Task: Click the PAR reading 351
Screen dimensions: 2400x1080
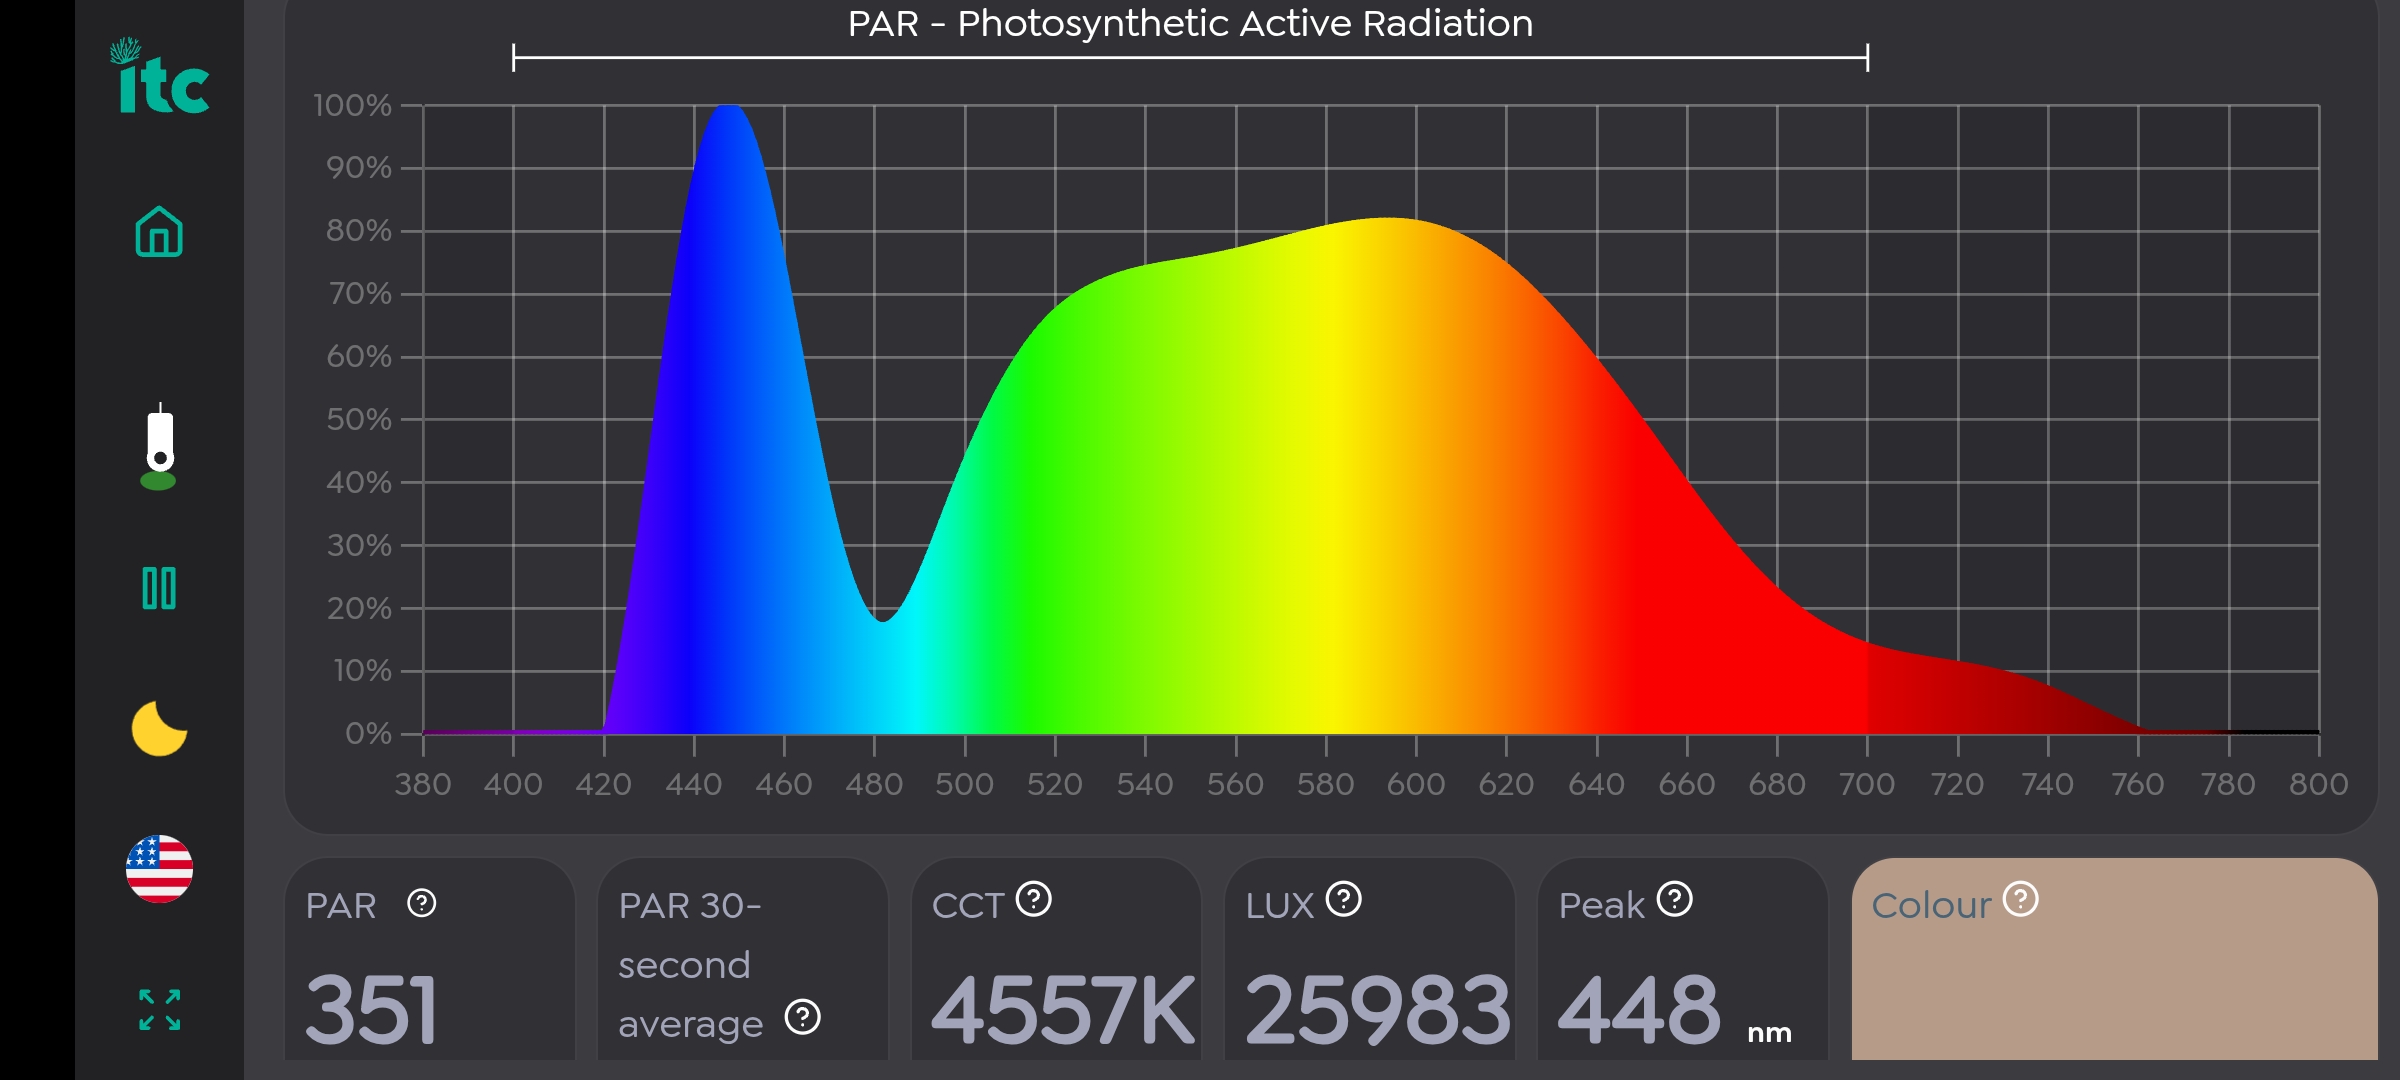Action: coord(371,1010)
